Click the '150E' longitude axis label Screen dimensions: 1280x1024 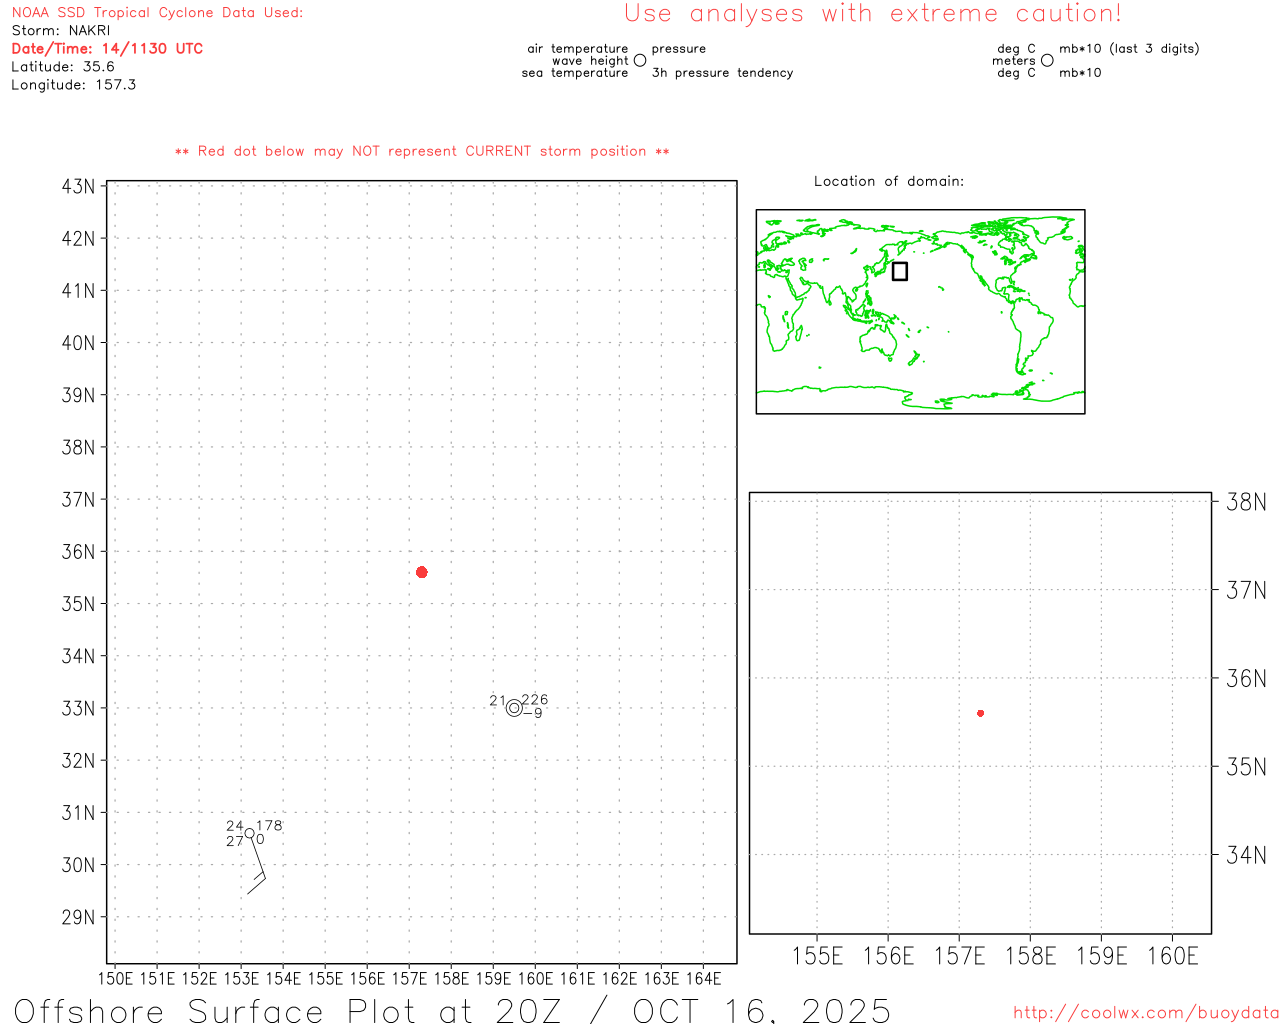[x=115, y=979]
